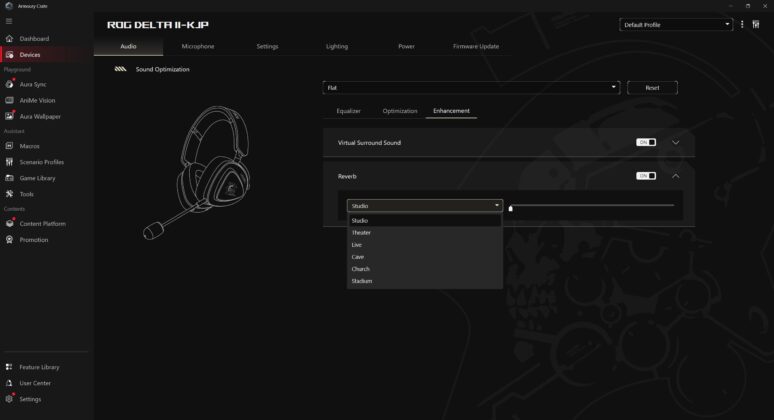Toggle the Reverb switch
This screenshot has height=420, width=774.
[x=646, y=176]
